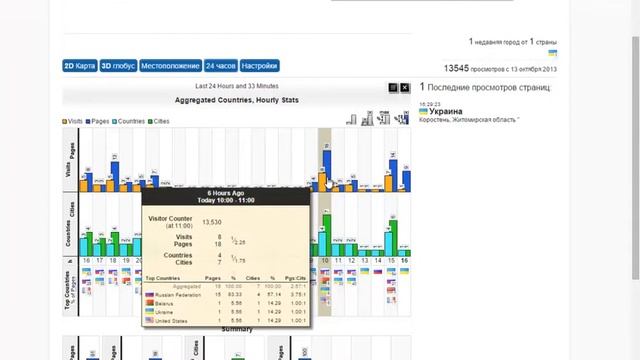Click the page vertical scrollbar thumb
Viewport: 640px width, 360px height.
pos(636,158)
